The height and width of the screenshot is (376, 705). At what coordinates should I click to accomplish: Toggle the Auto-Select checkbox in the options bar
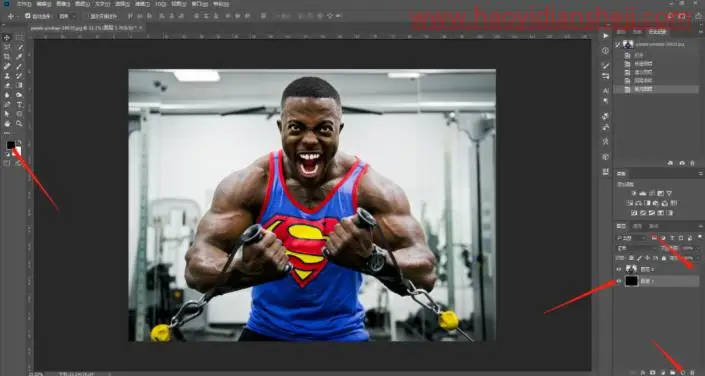click(28, 16)
